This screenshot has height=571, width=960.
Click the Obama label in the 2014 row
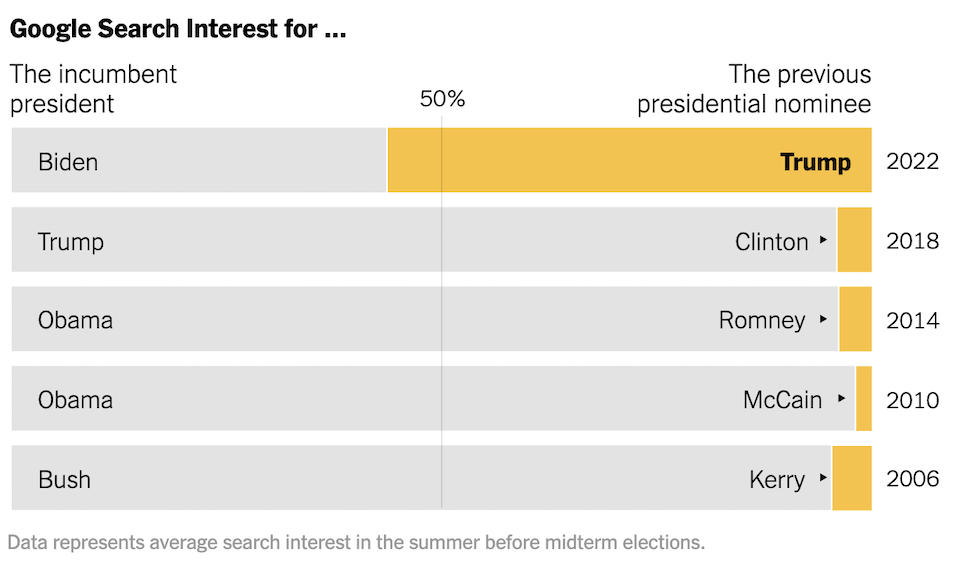pyautogui.click(x=75, y=320)
